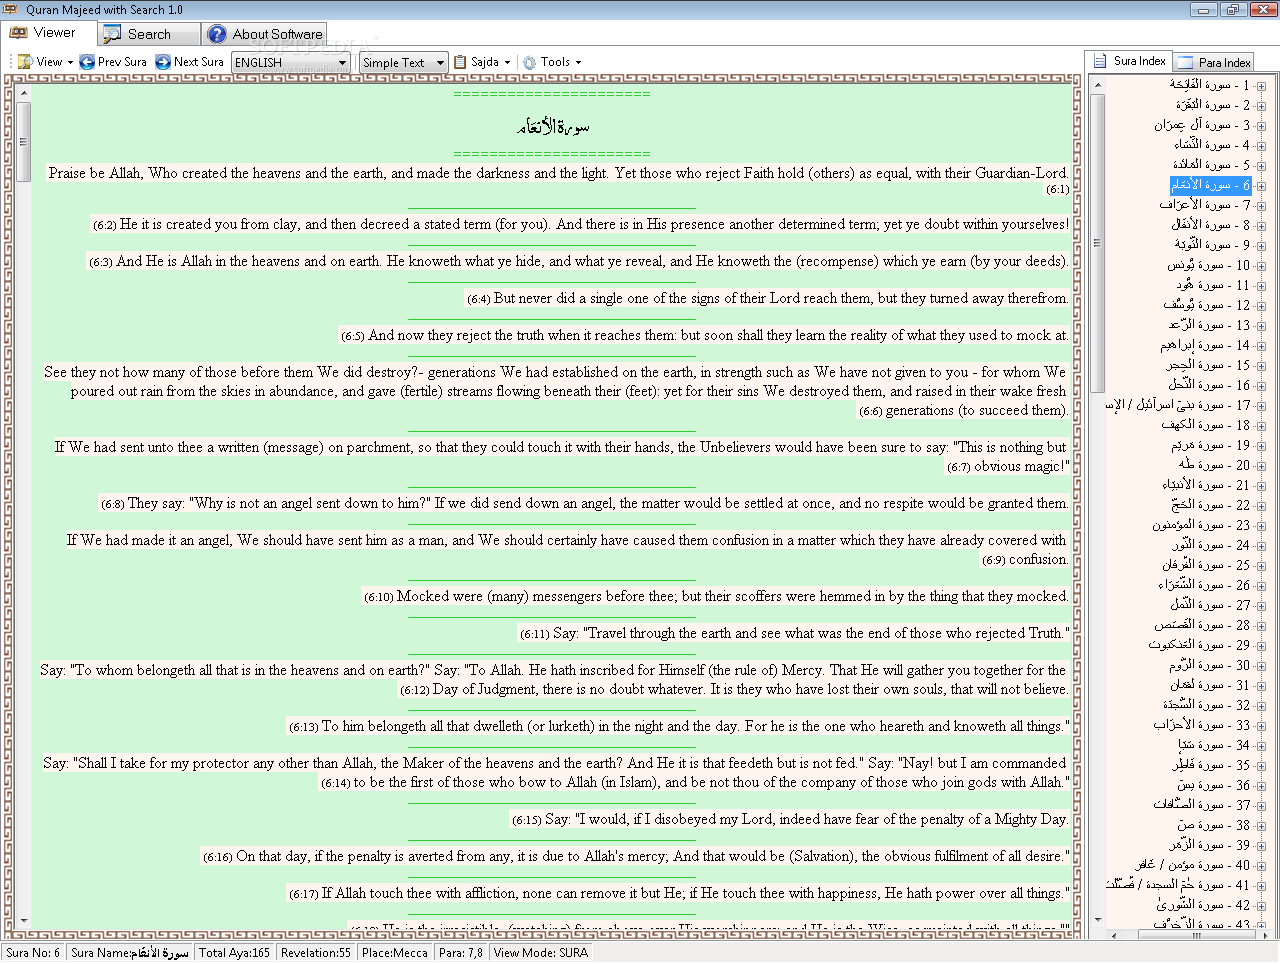Expand the highlighted sura 6 node
The width and height of the screenshot is (1280, 964).
click(1261, 185)
